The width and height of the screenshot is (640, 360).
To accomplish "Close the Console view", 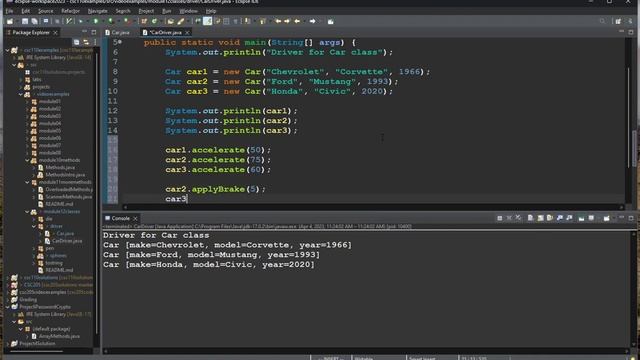I will click(135, 218).
